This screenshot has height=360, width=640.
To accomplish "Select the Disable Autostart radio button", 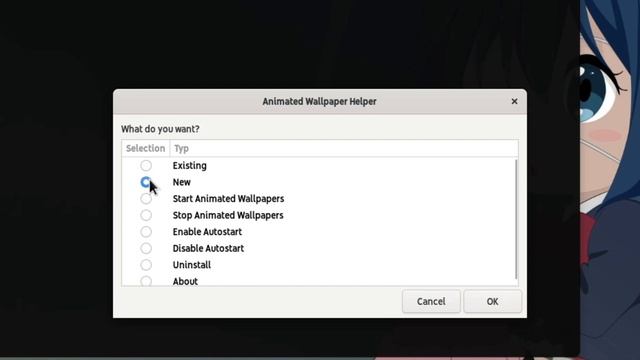I will 146,248.
